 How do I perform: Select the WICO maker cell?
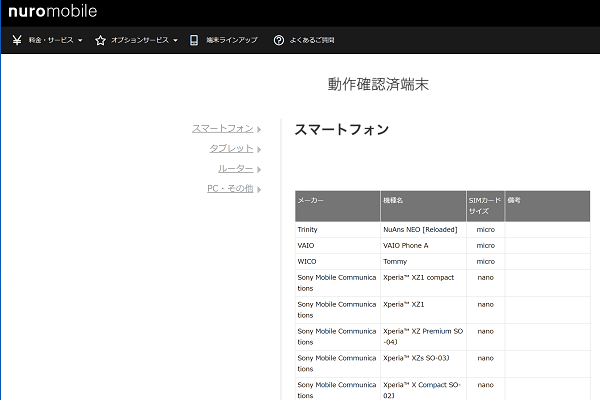pos(338,262)
